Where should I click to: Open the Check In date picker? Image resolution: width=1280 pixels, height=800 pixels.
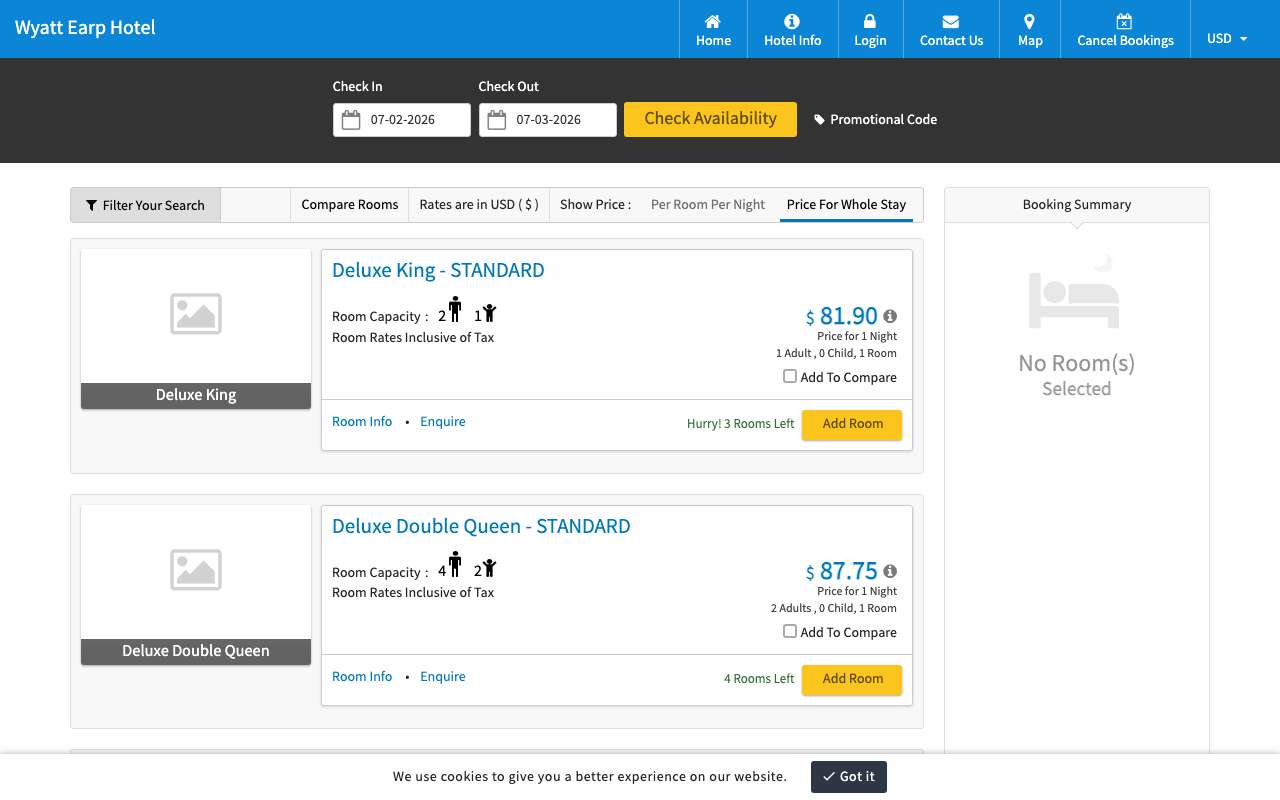tap(402, 120)
